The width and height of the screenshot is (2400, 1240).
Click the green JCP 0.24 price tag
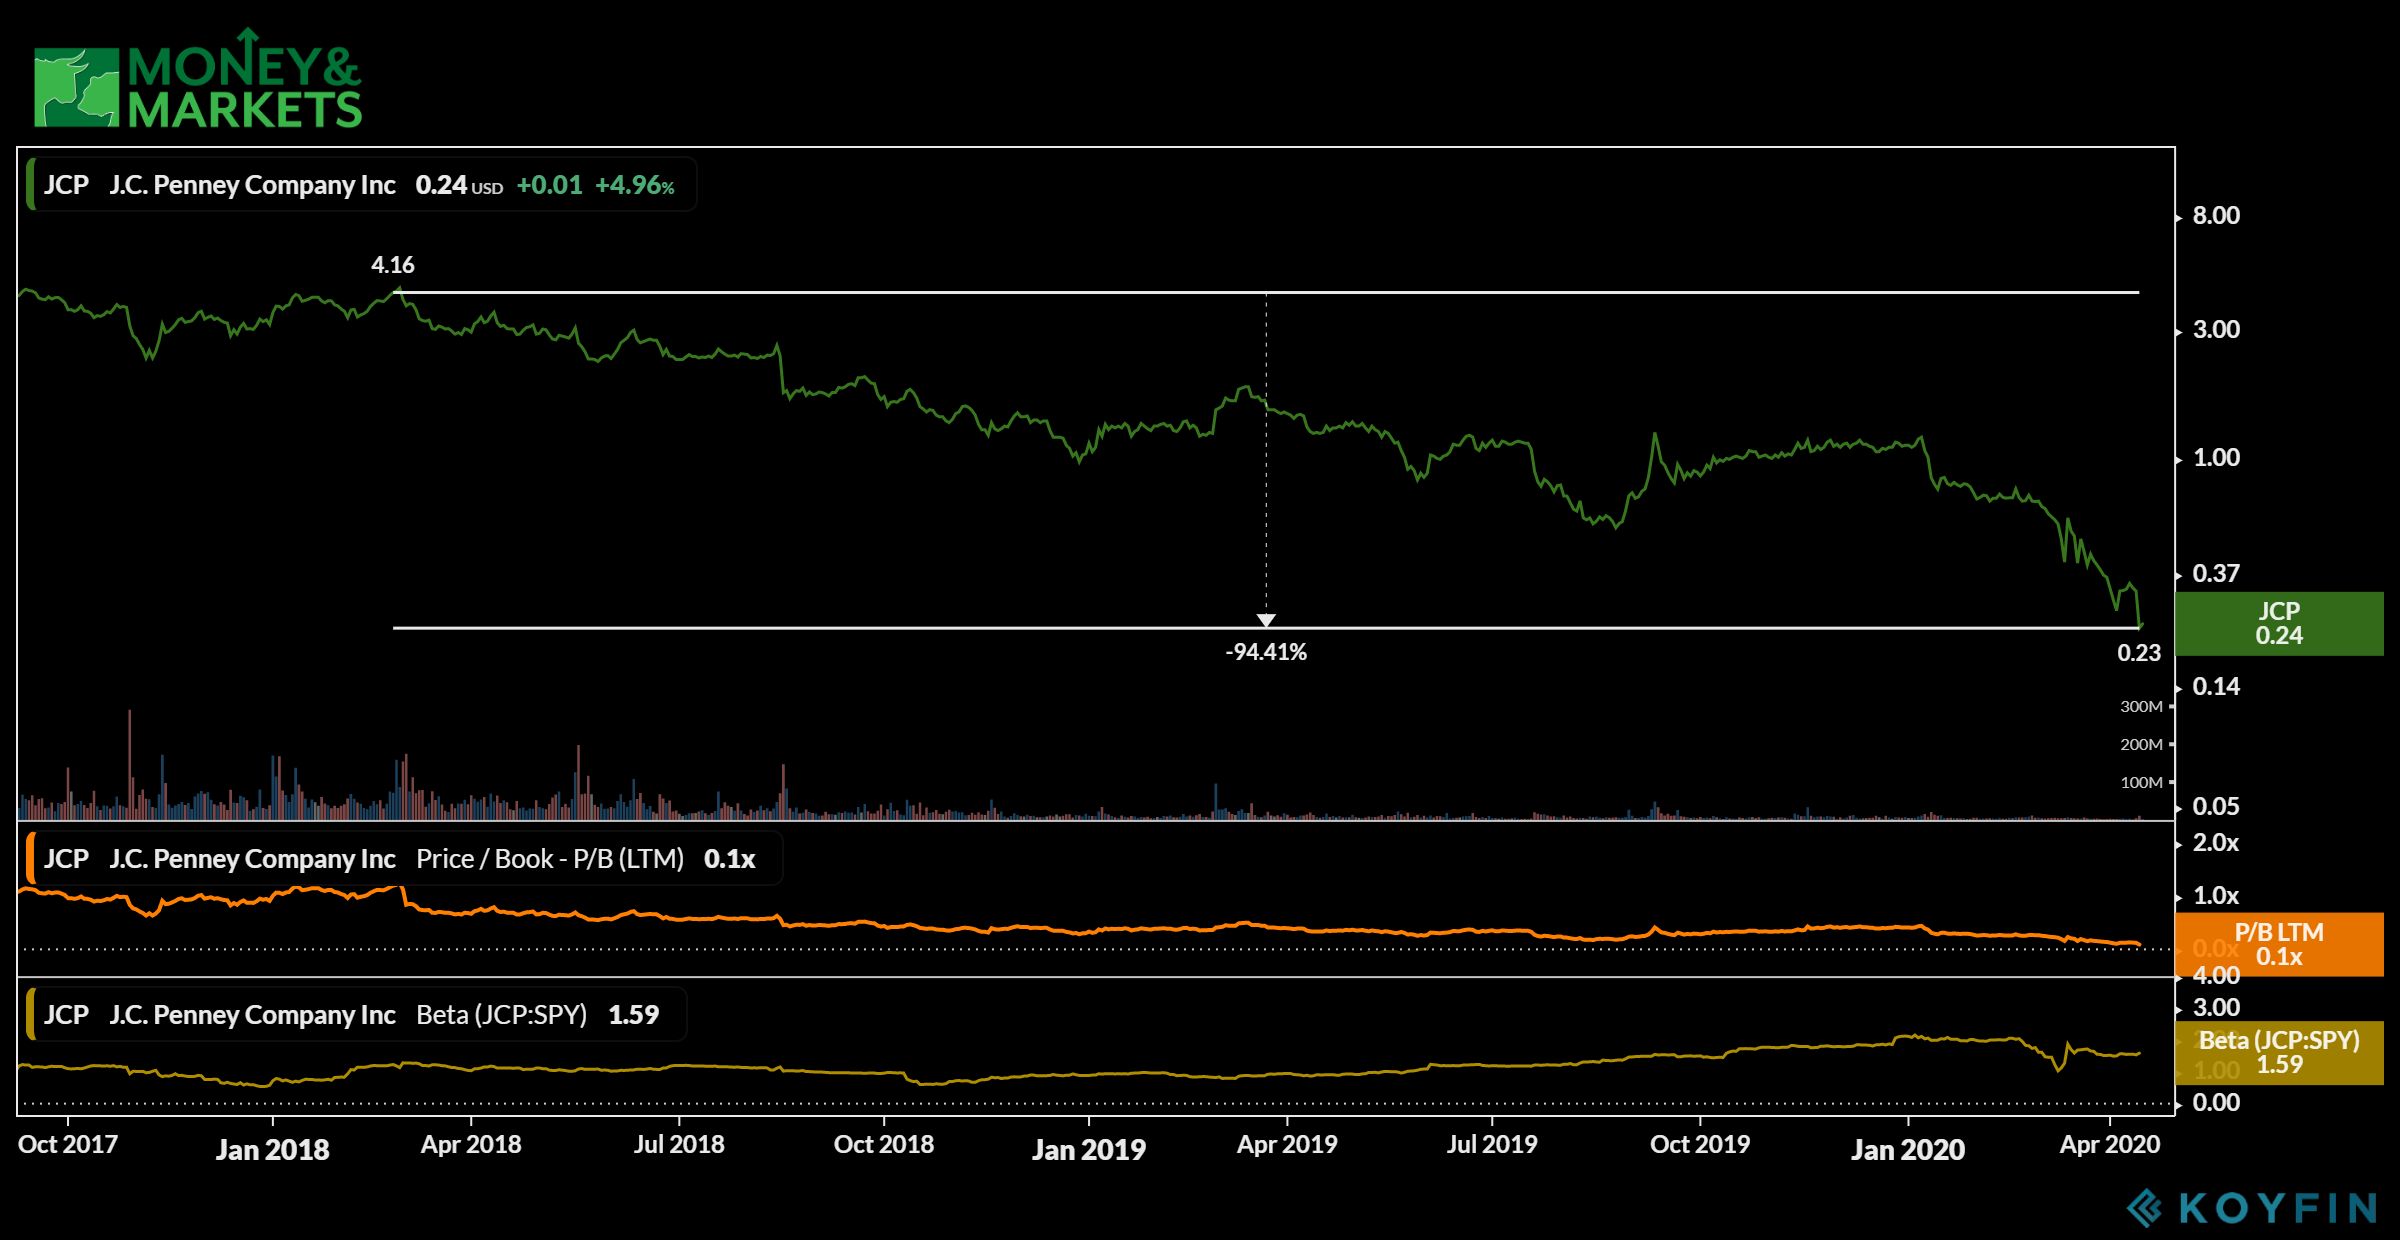click(x=2279, y=623)
